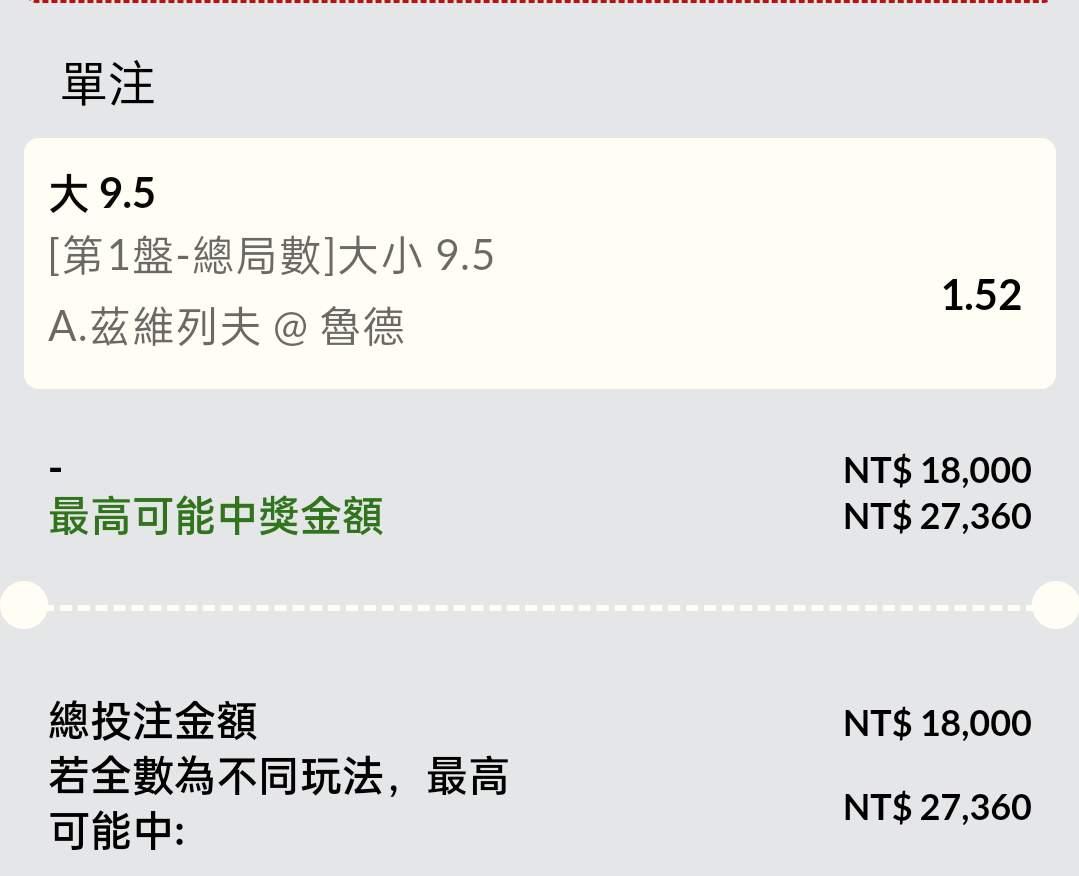
Task: Click the left circular notch on the divider
Action: 22,605
